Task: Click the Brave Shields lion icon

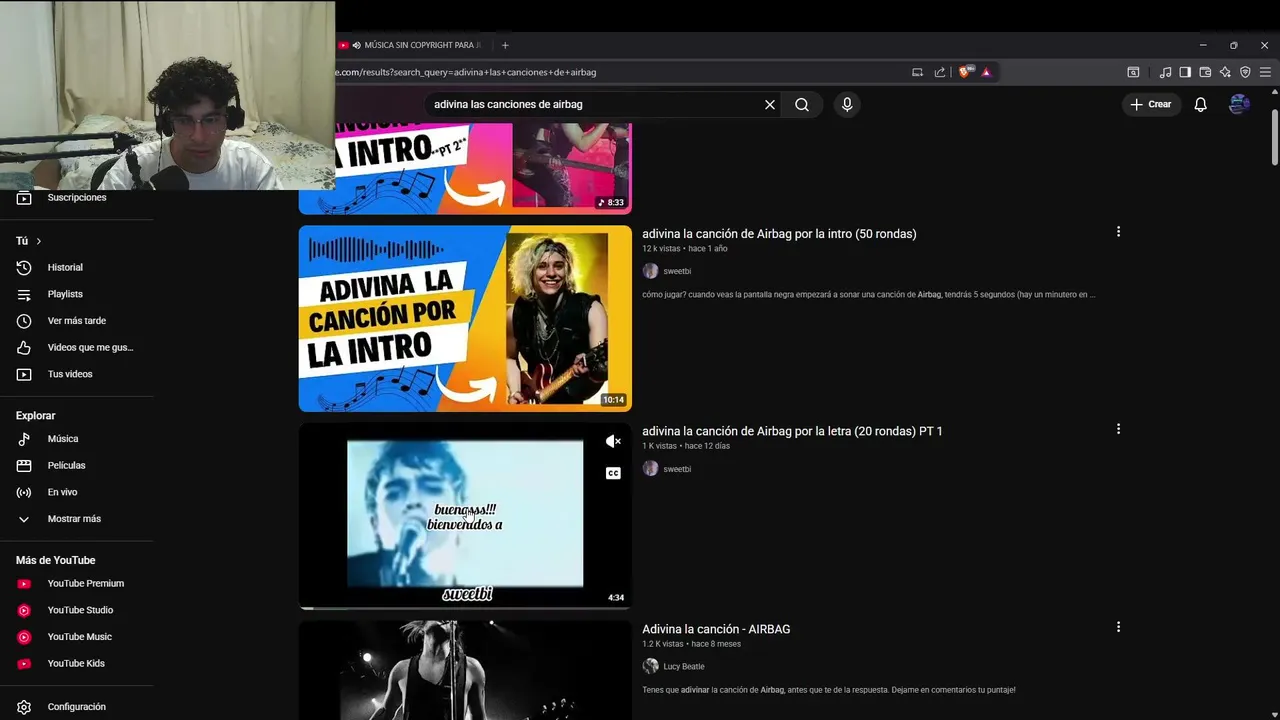Action: pyautogui.click(x=965, y=72)
